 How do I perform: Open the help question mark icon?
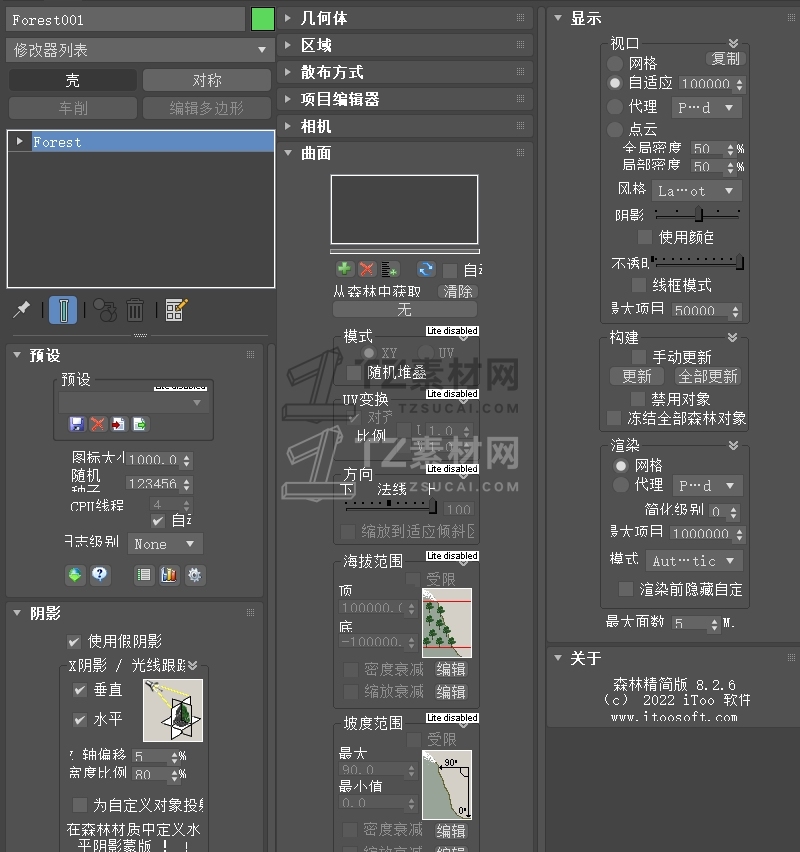tap(99, 575)
